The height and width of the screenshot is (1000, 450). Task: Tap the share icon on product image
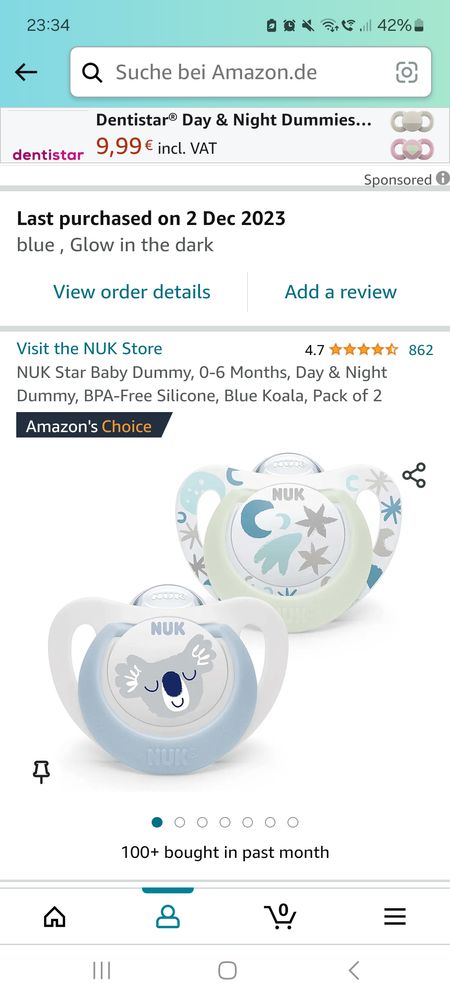[414, 476]
